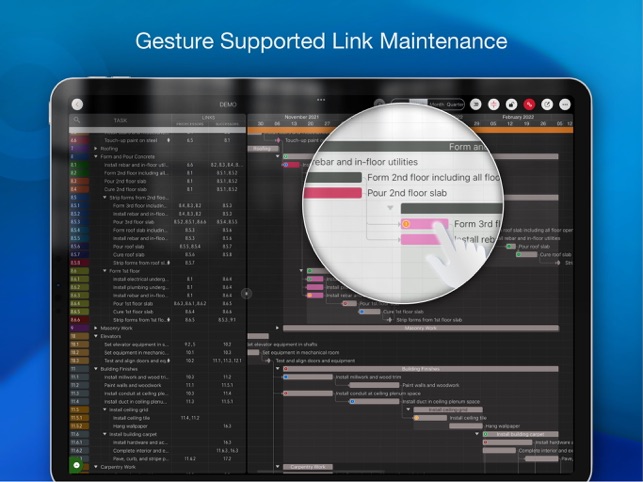Collapse the Building Finishes group
Viewport: 643px width, 482px height.
coord(96,368)
